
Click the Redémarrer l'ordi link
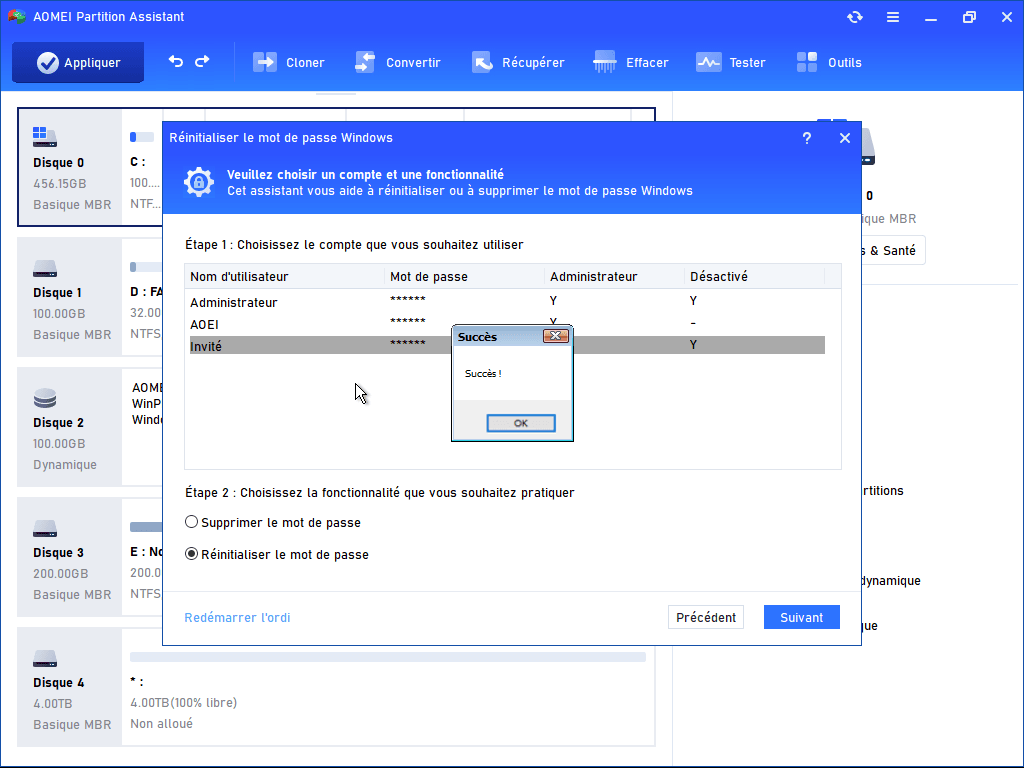(237, 618)
